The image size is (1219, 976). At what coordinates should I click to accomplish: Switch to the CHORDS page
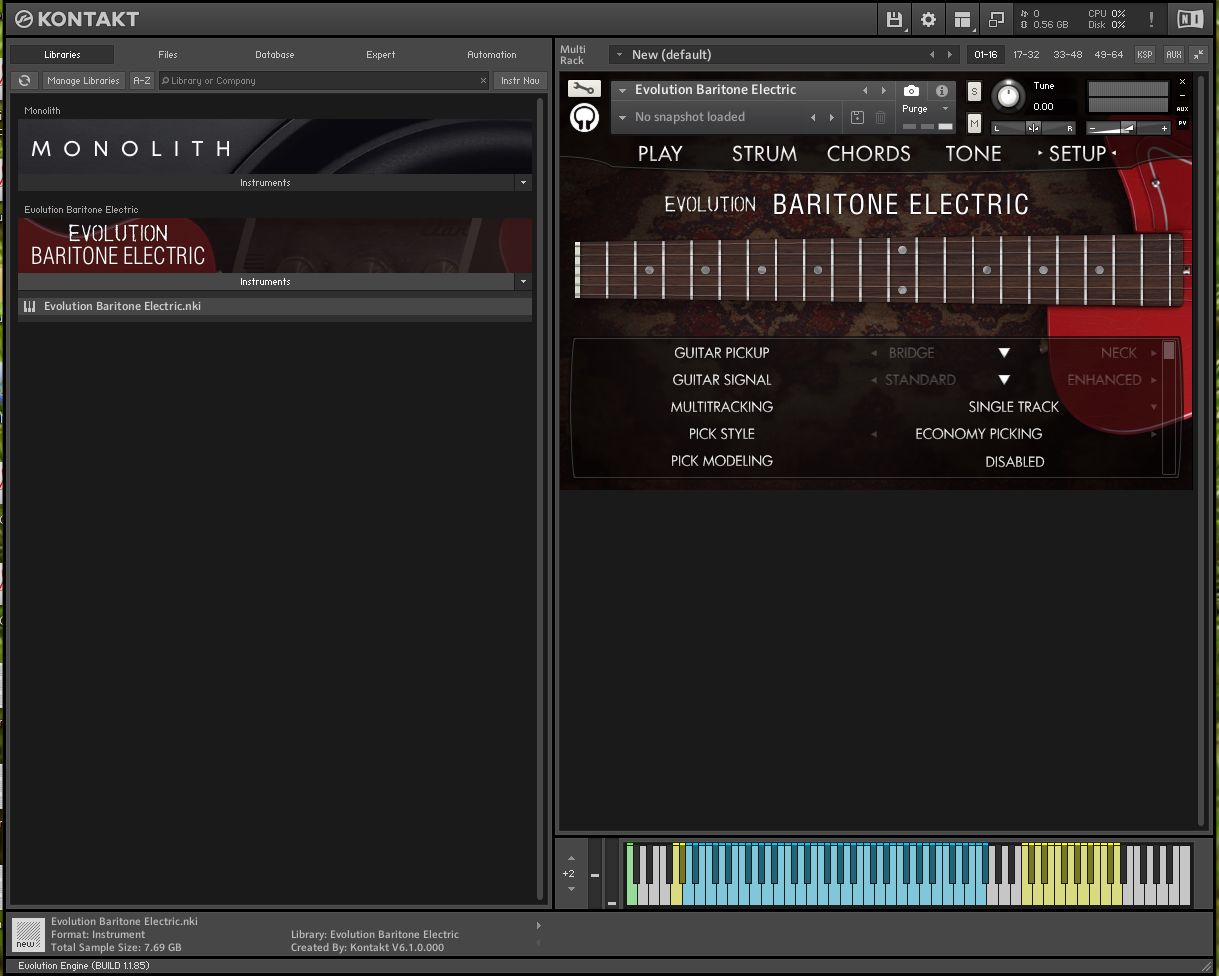pyautogui.click(x=868, y=153)
